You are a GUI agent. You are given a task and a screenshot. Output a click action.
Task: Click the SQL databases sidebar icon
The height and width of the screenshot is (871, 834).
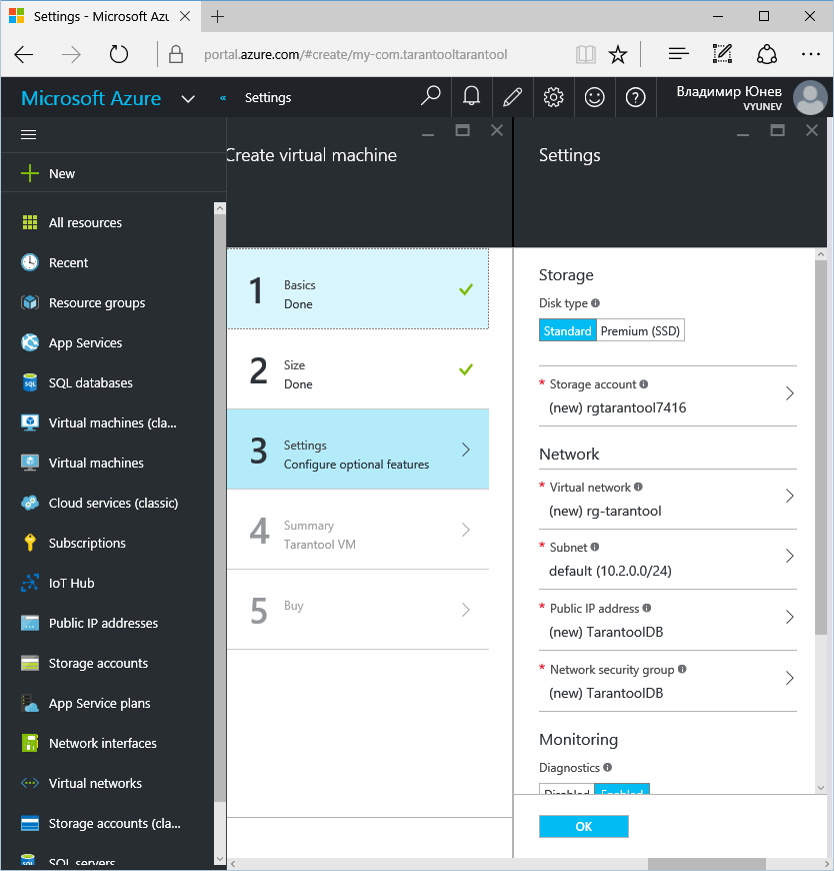30,383
